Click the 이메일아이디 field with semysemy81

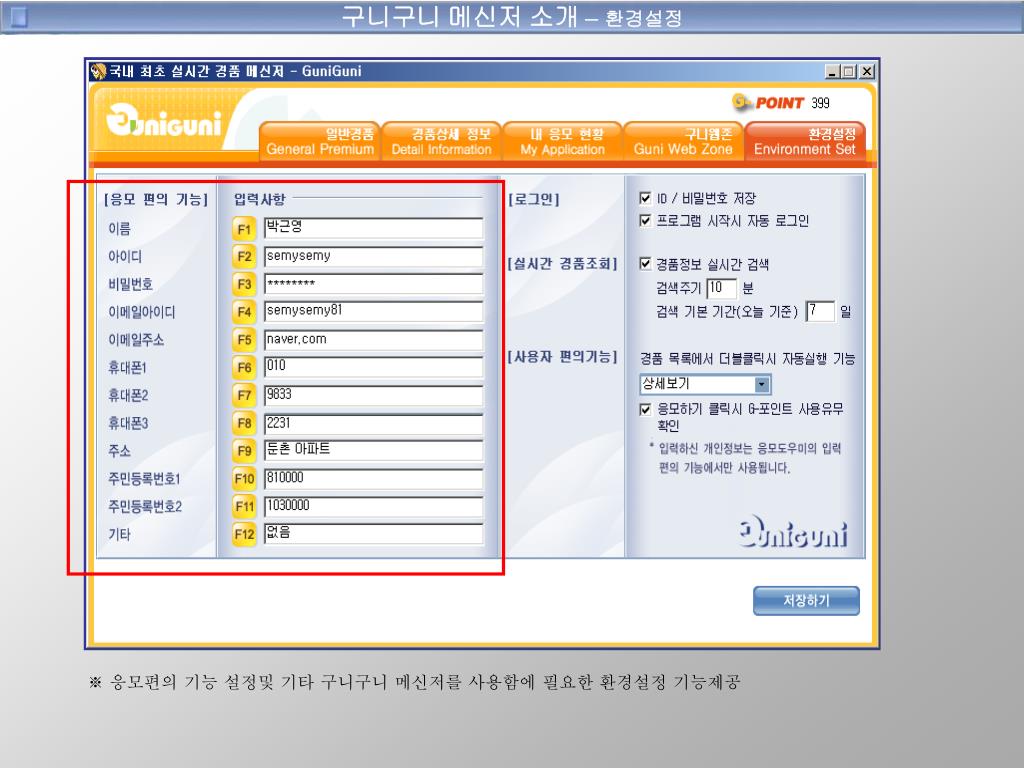[374, 312]
